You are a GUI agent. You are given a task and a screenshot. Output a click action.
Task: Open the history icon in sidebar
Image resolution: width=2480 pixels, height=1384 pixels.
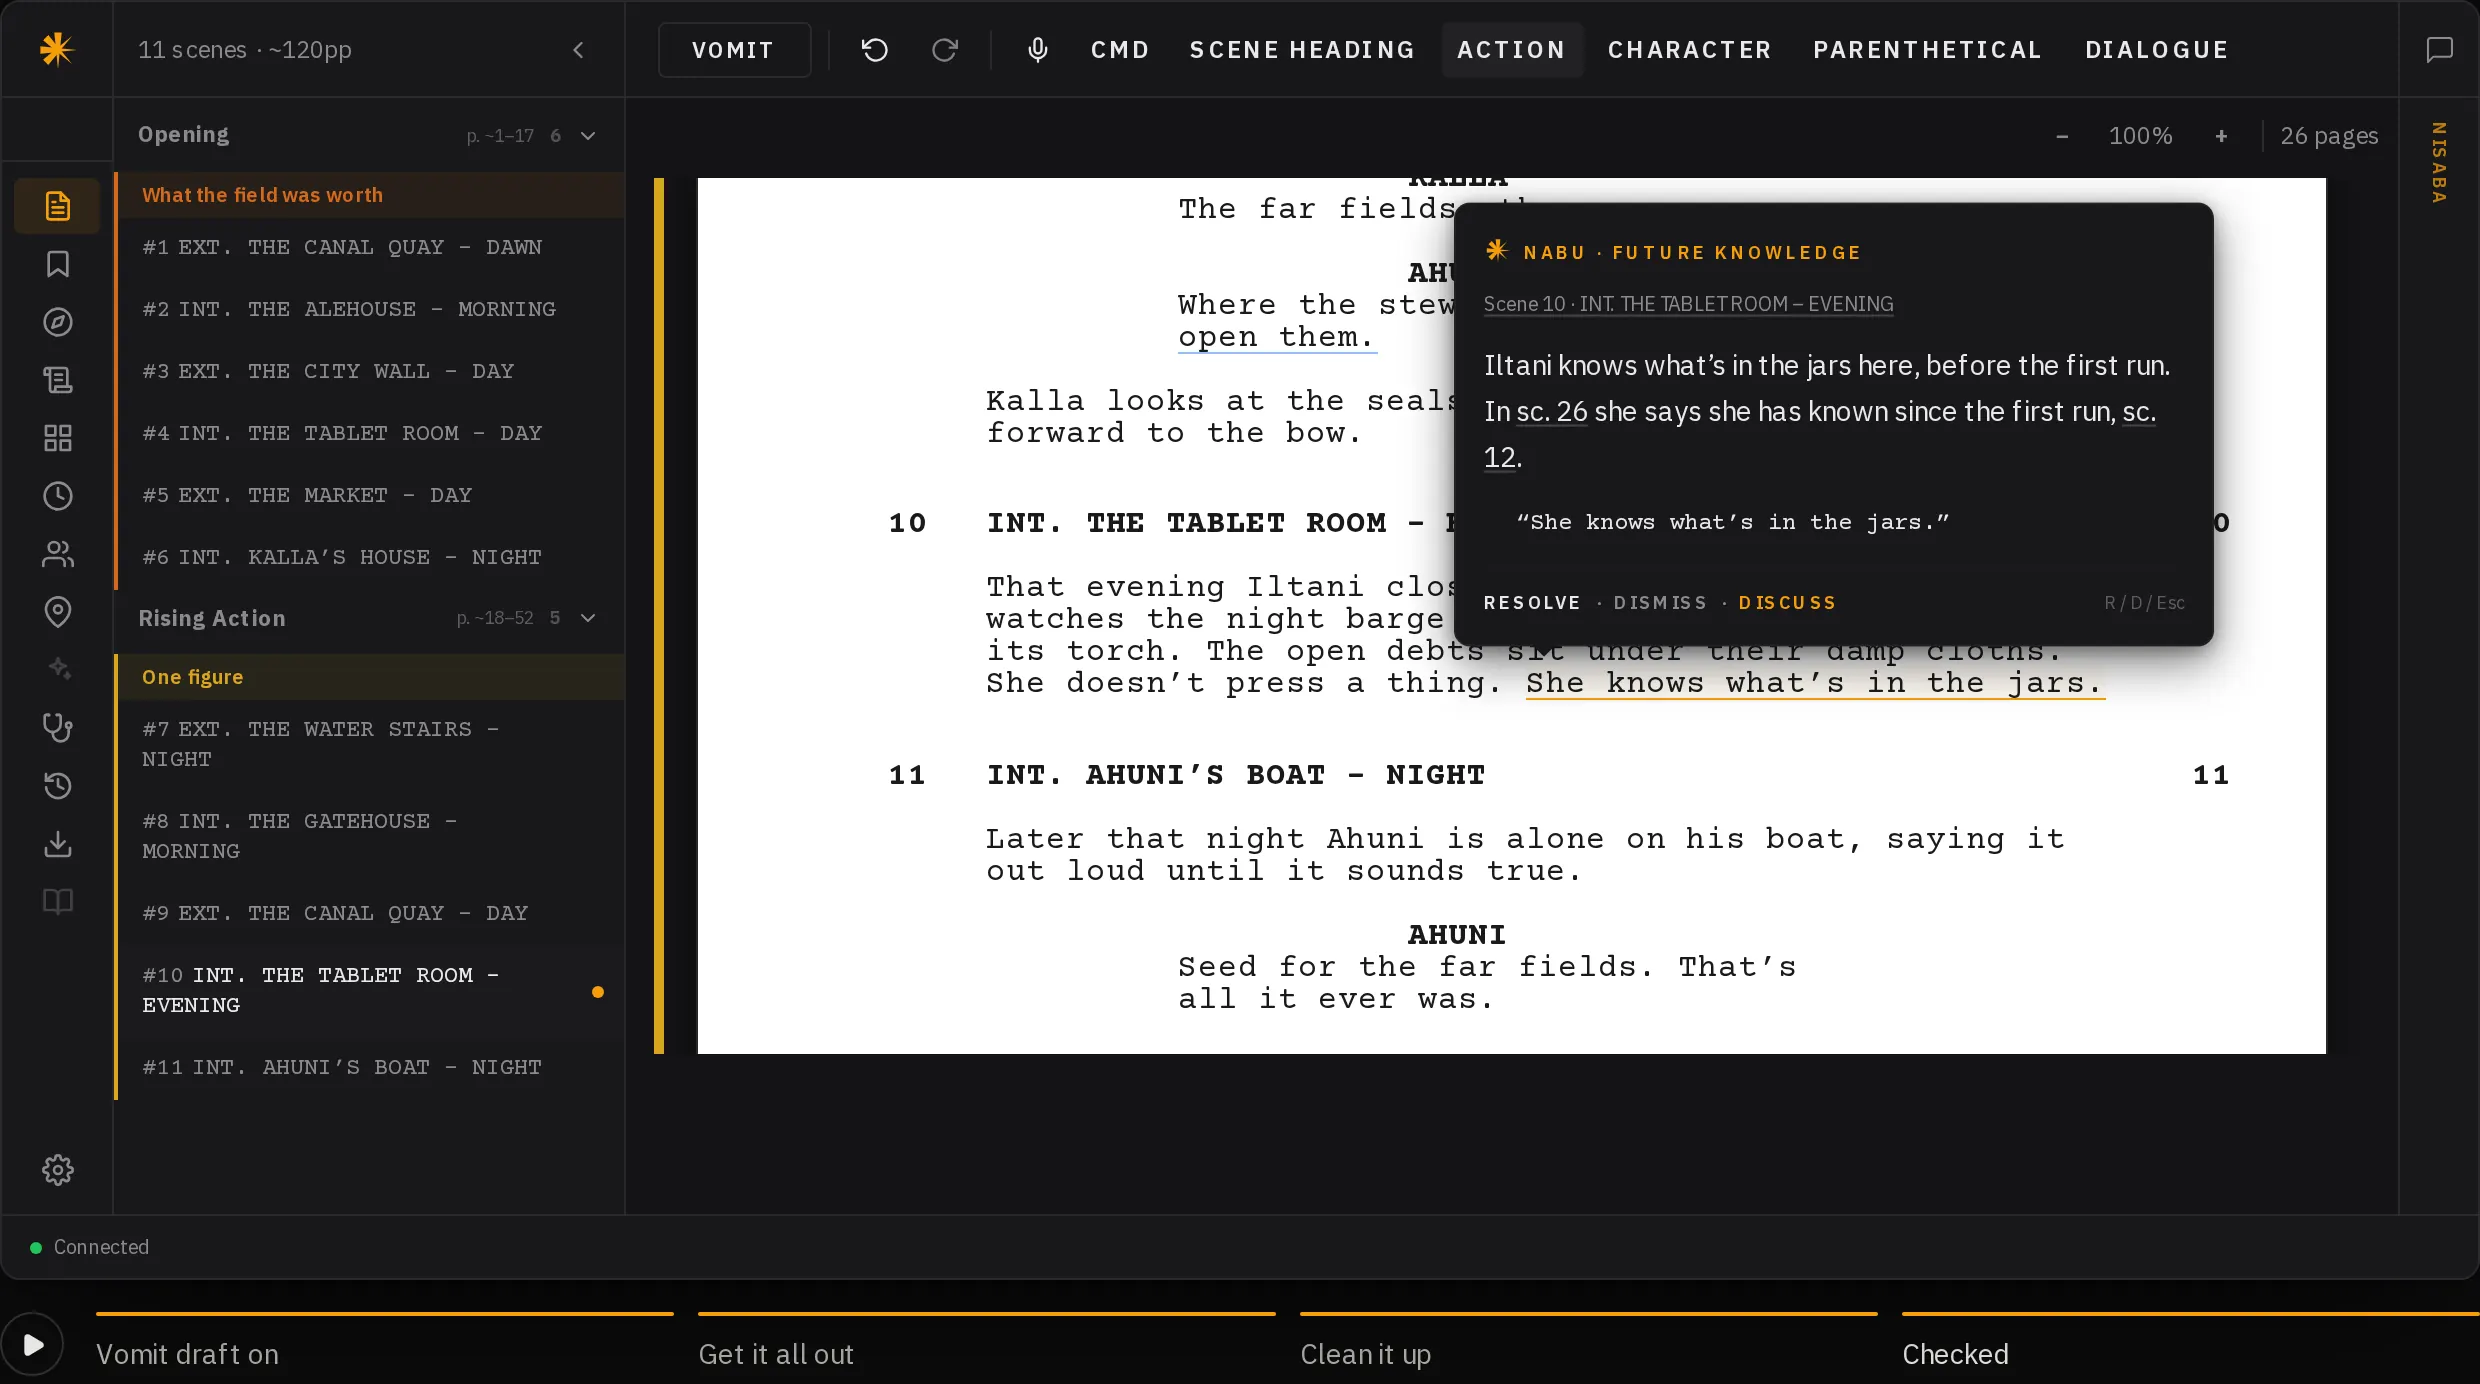coord(58,786)
